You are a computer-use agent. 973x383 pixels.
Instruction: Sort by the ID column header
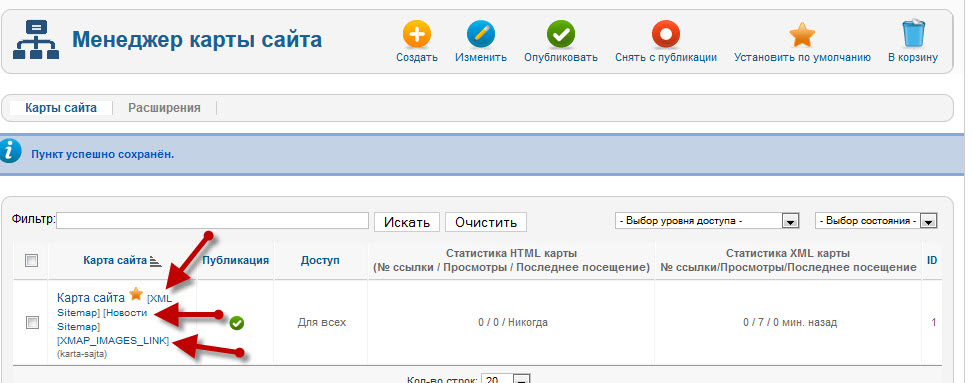[932, 261]
